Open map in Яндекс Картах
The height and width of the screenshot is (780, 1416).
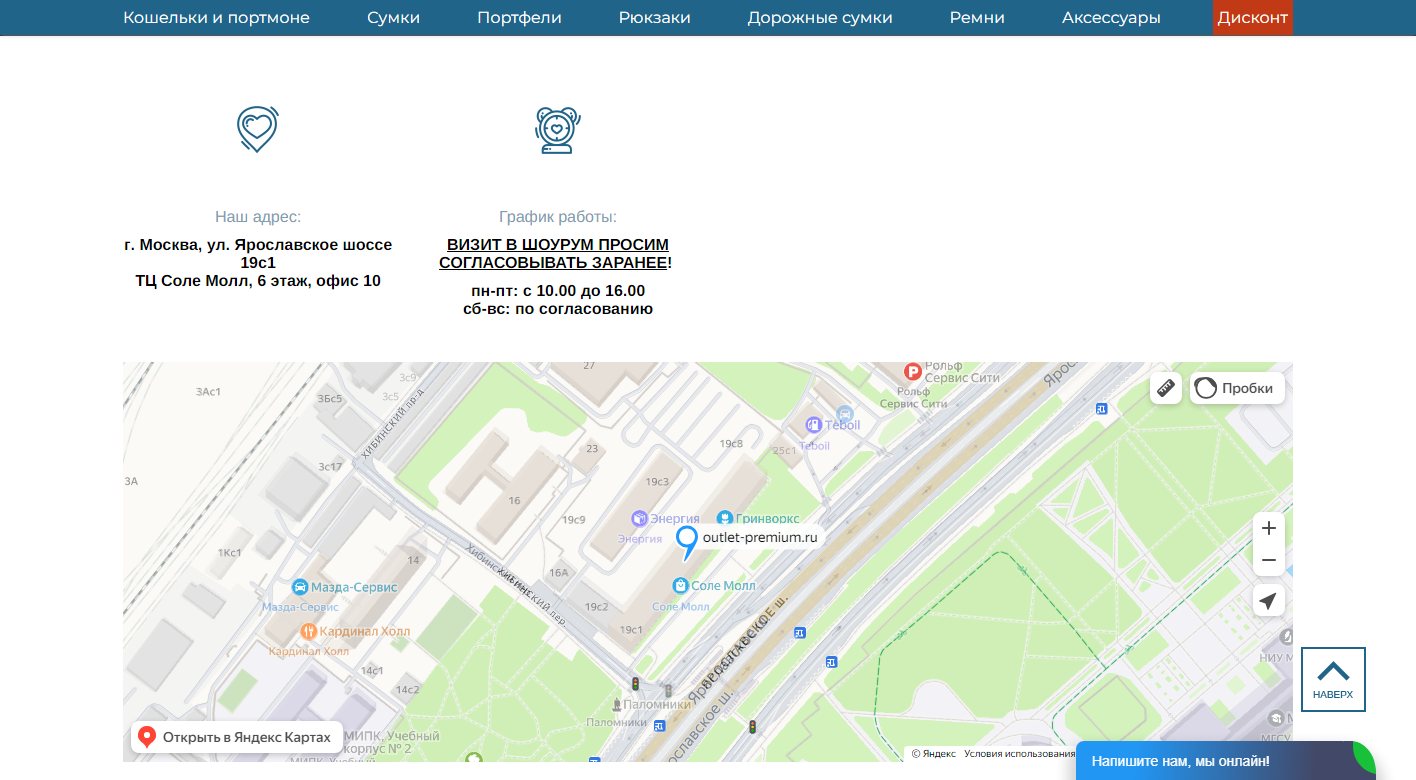tap(237, 737)
